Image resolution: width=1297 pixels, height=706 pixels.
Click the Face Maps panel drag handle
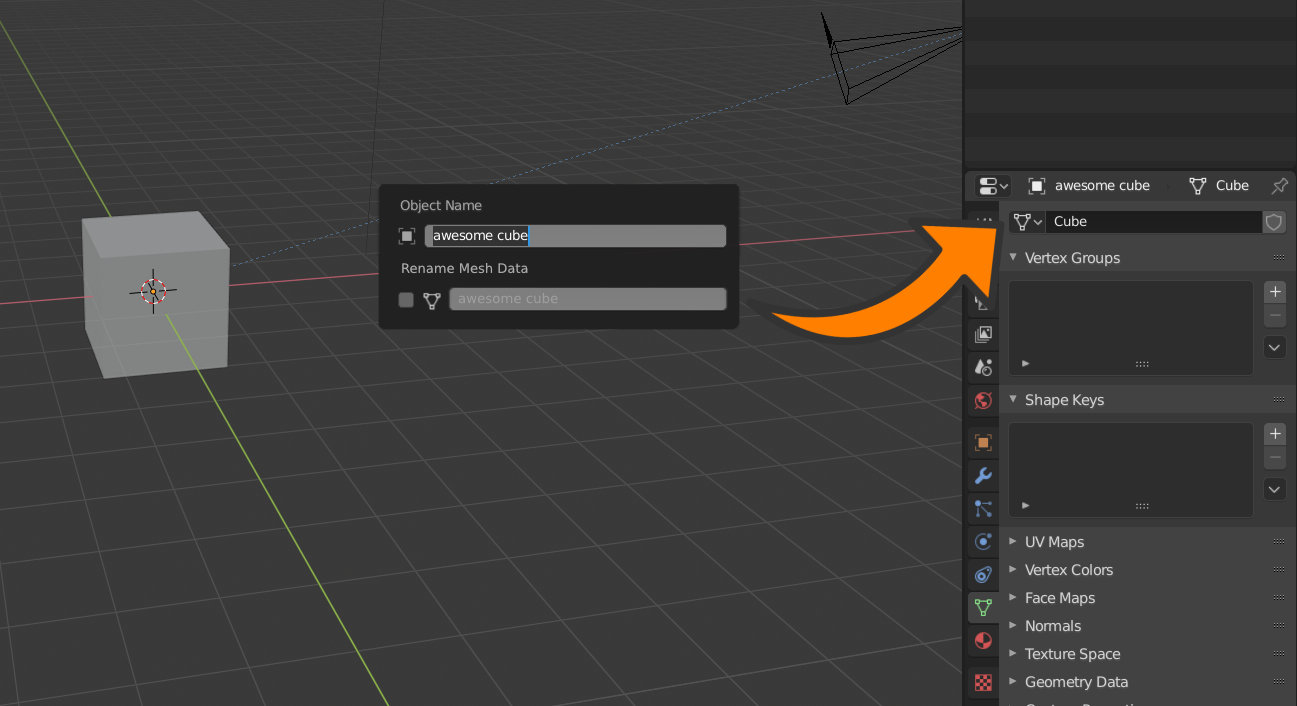(1279, 598)
